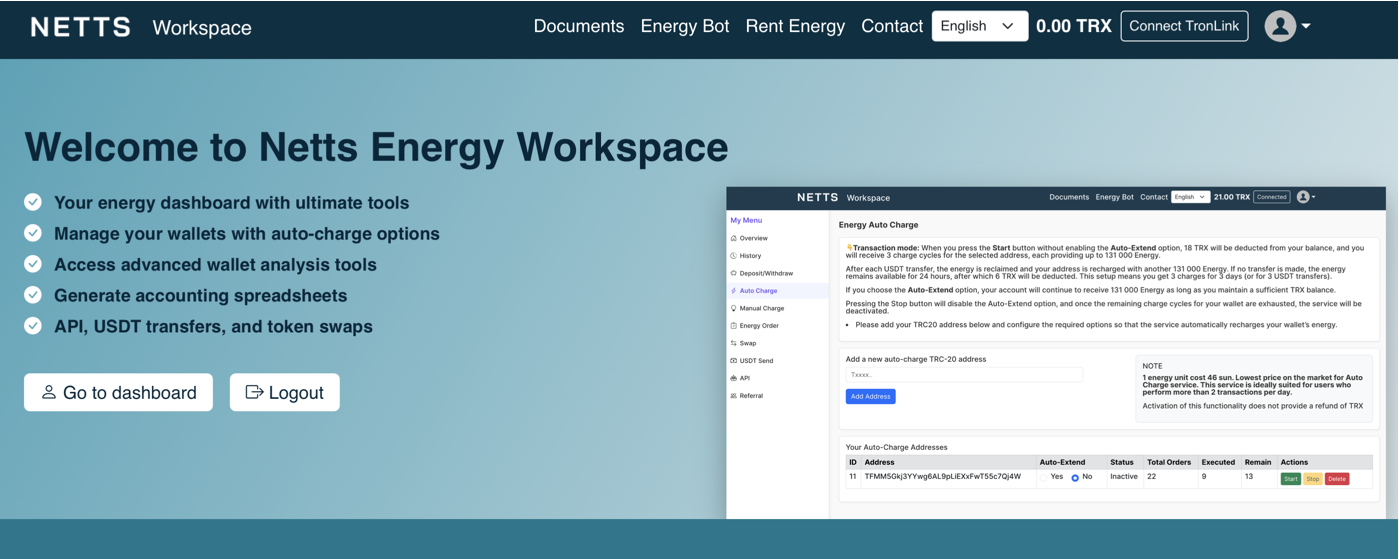Click the Manual Charge bulb icon in the preview sidebar
1399x559 pixels.
point(734,308)
